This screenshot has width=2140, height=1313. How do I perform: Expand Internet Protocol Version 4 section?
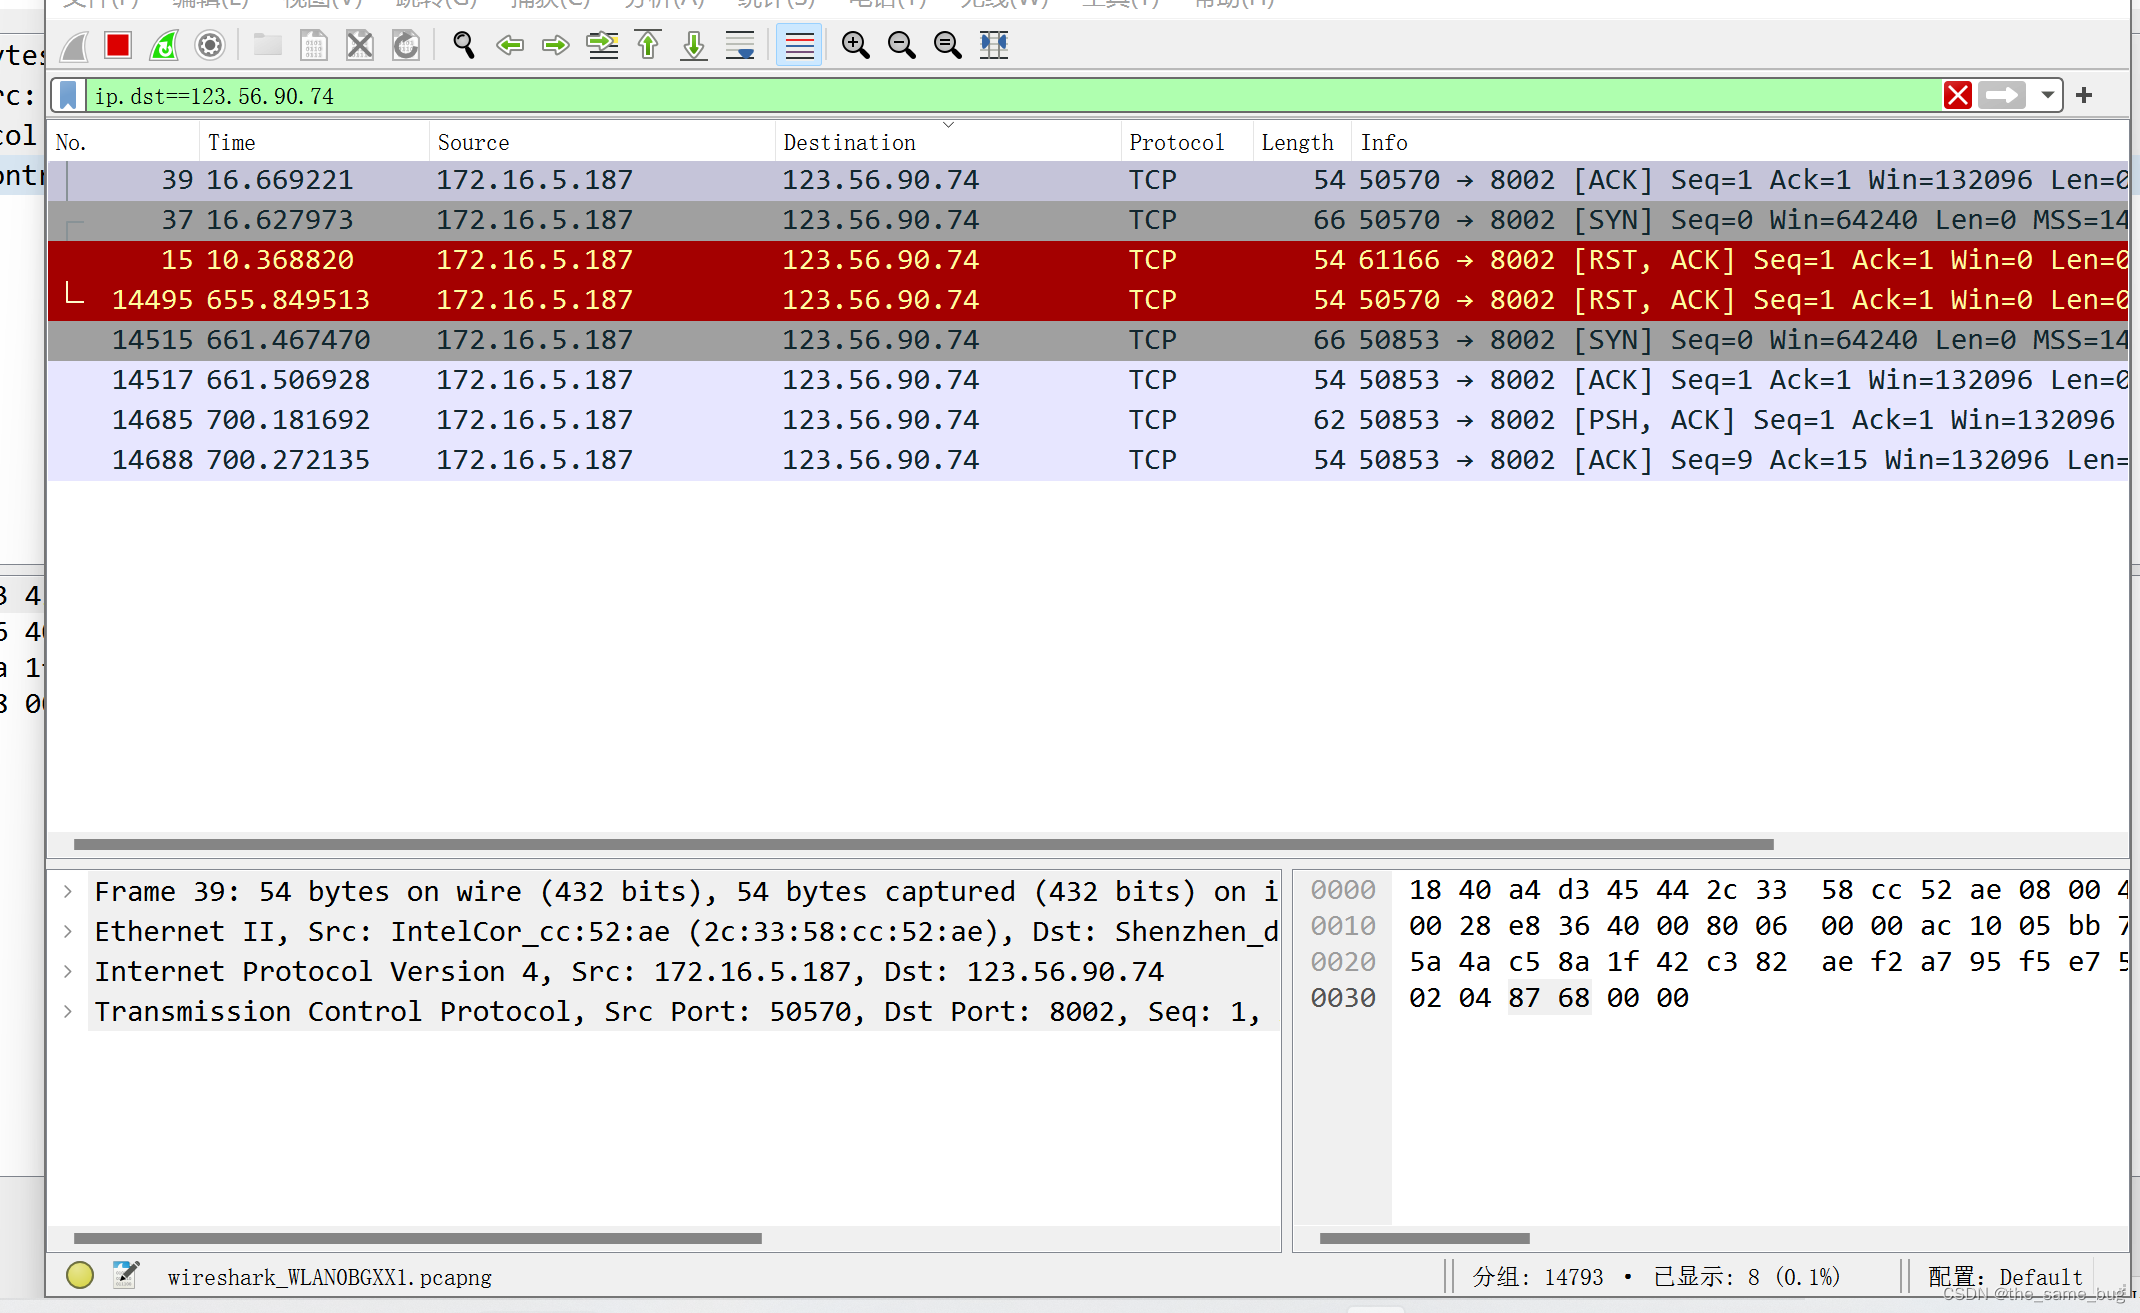[68, 971]
